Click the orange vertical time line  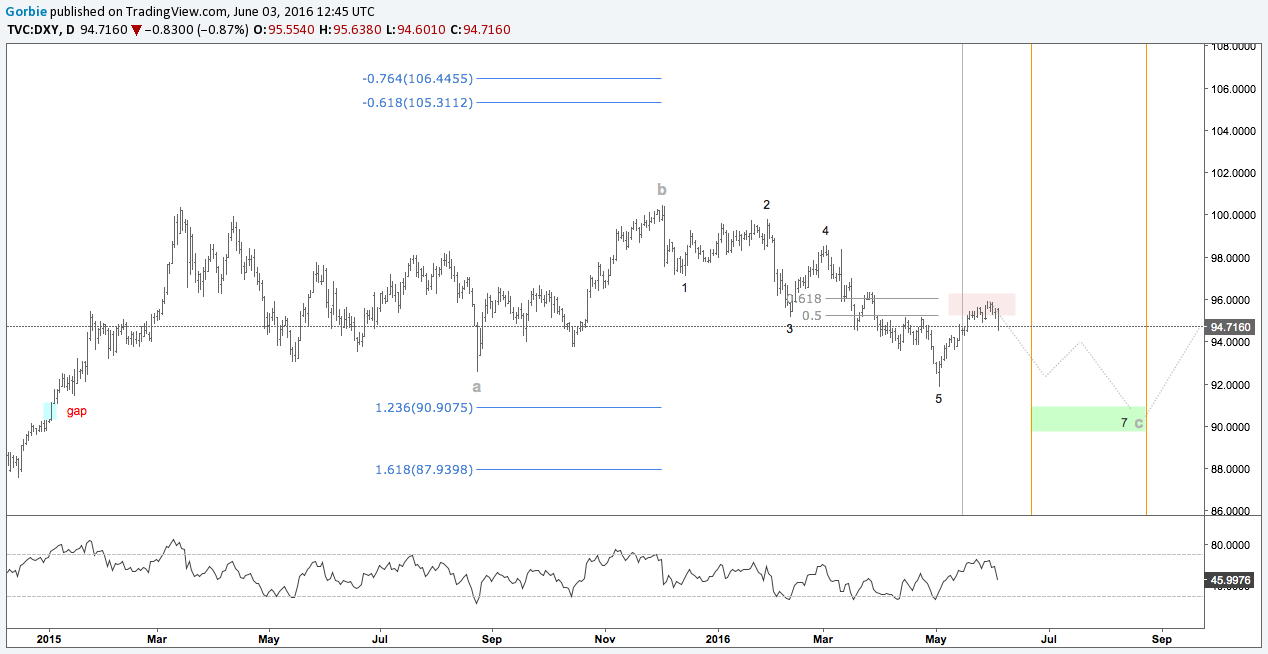click(x=1146, y=280)
